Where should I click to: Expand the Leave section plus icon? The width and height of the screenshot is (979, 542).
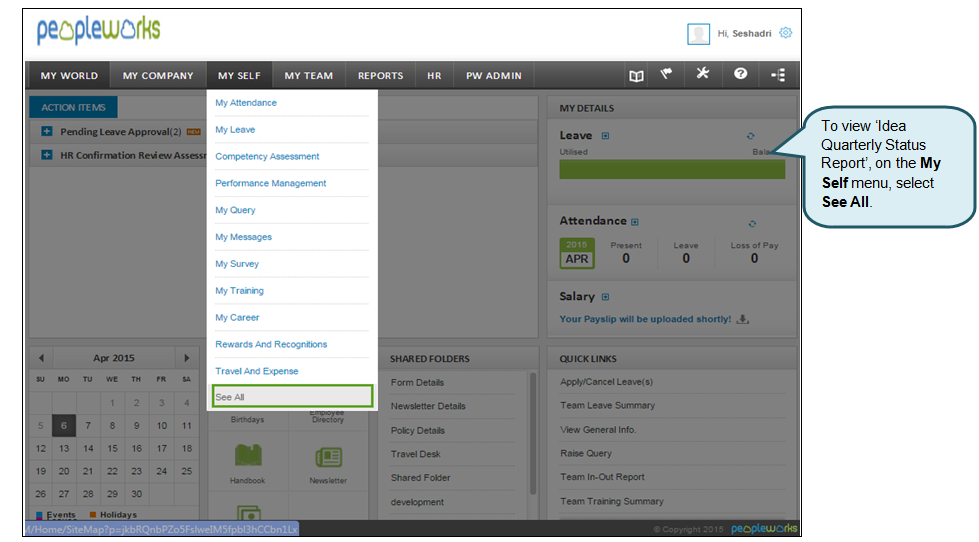[x=605, y=136]
